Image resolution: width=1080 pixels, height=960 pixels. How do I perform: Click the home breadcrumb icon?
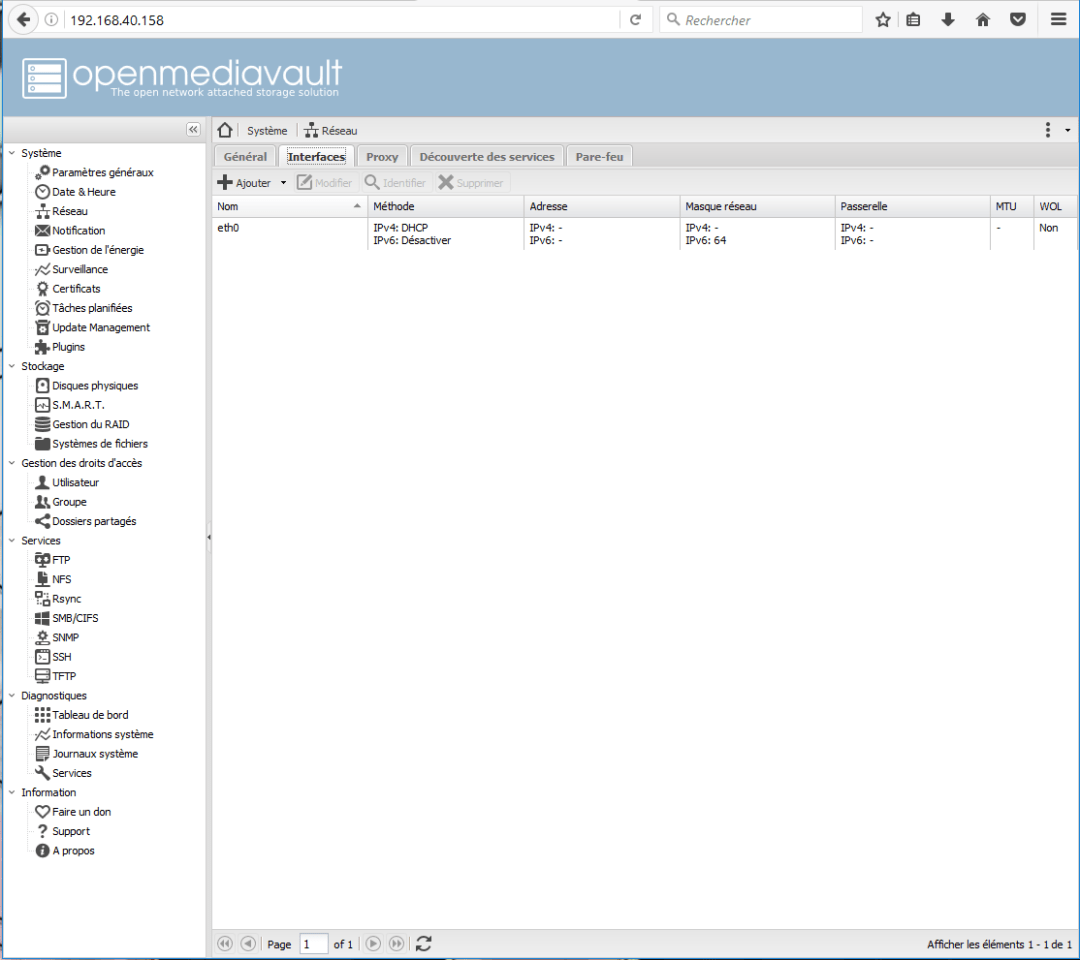[224, 130]
